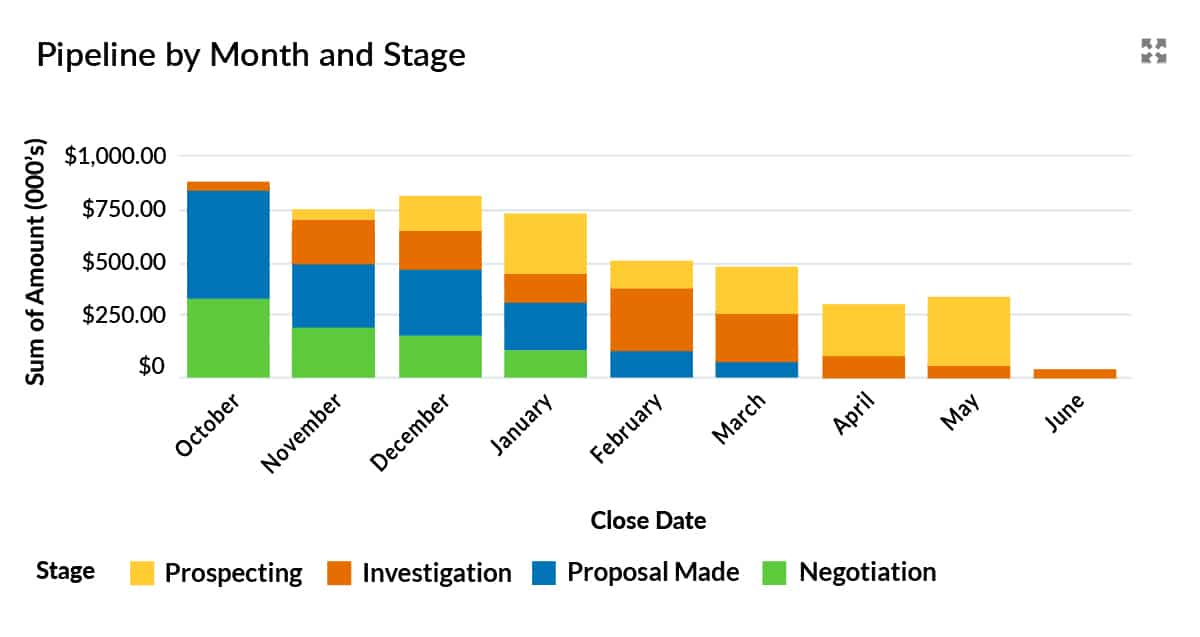Select October's green Negotiation bar segment
Viewport: 1200px width, 637px height.
click(228, 337)
